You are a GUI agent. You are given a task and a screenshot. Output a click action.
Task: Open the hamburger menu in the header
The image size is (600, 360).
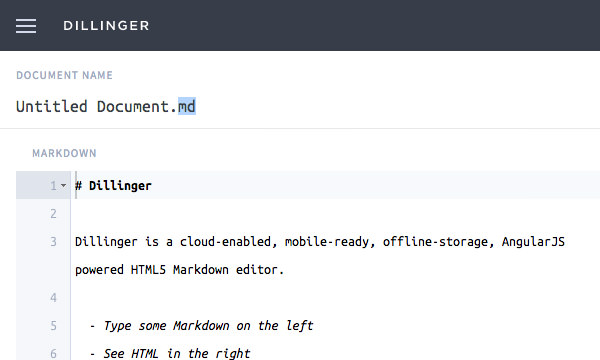26,26
